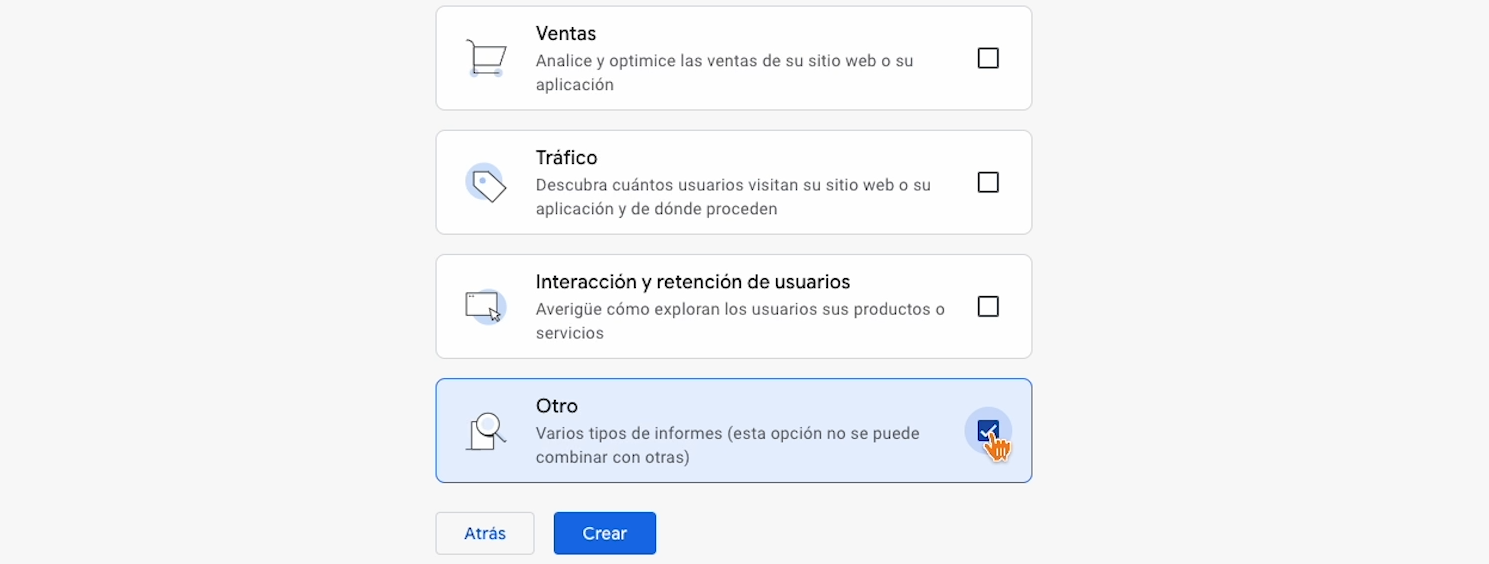Click the magnifying glass document icon
Screen dimensions: 1489x564
pyautogui.click(x=486, y=431)
